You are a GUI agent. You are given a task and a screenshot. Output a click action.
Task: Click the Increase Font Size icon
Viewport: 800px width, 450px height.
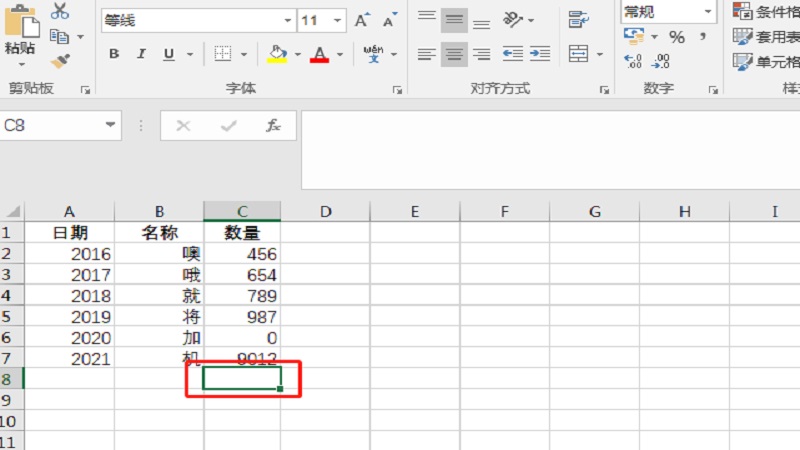[362, 20]
